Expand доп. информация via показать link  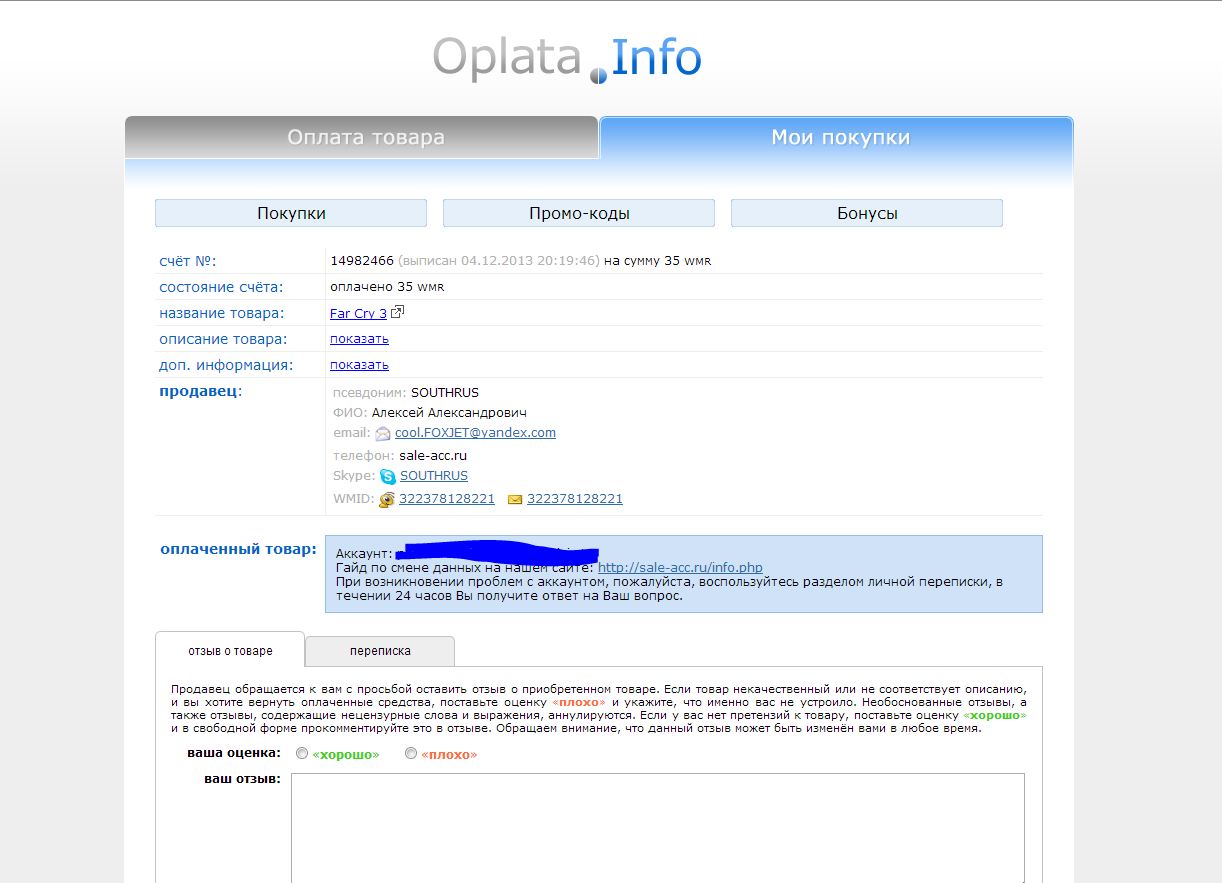click(359, 365)
